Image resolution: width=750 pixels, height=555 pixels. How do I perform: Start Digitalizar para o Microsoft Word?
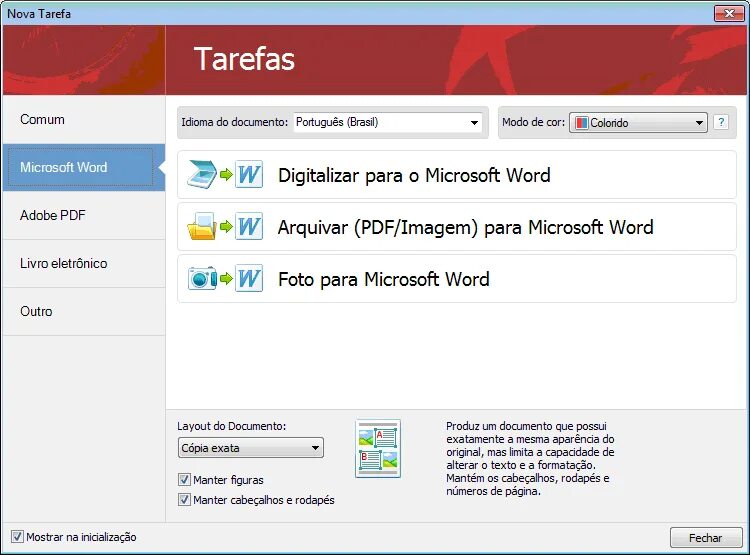[x=457, y=175]
